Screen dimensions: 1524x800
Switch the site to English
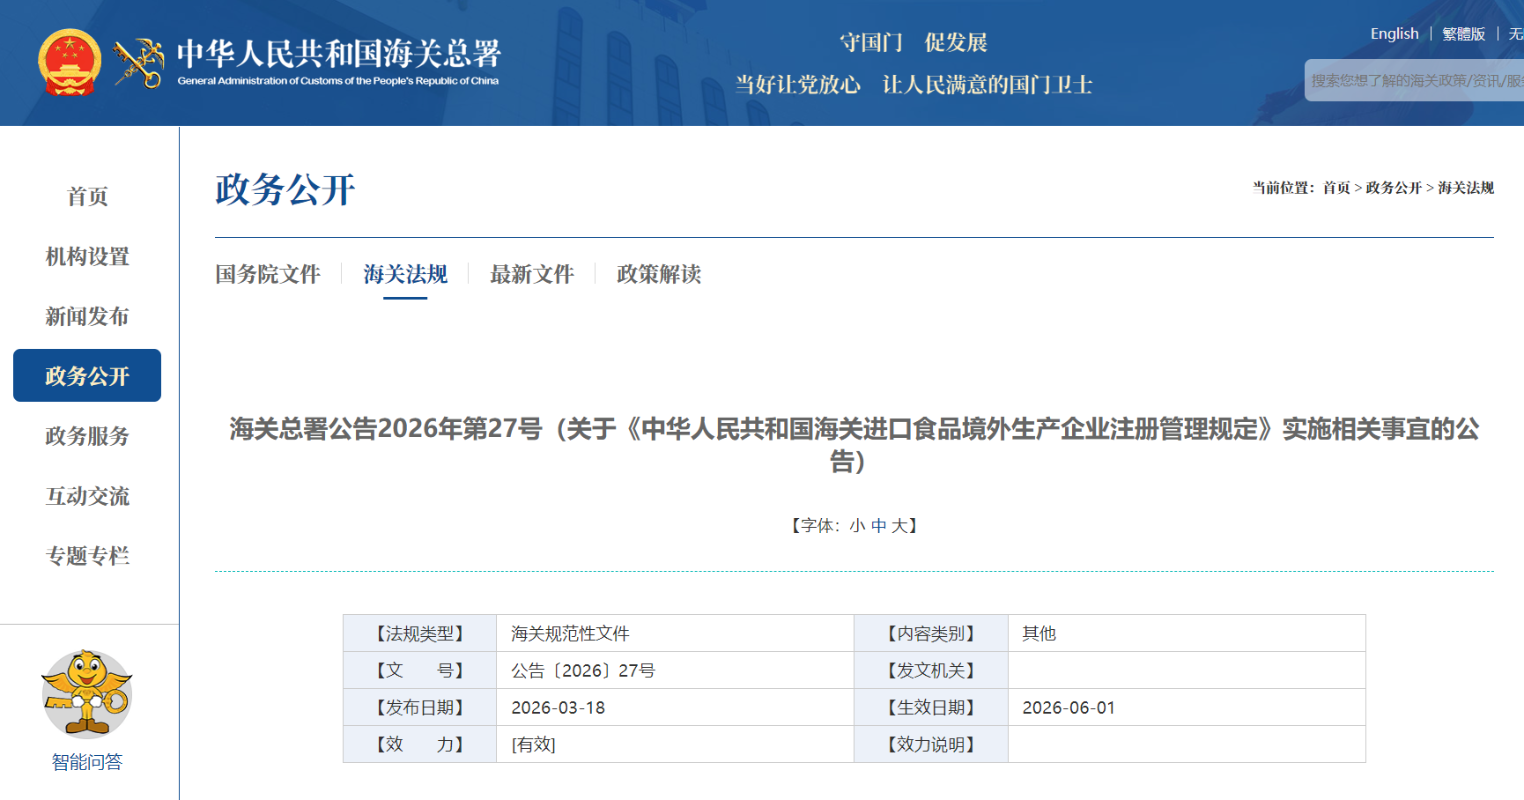[1394, 34]
